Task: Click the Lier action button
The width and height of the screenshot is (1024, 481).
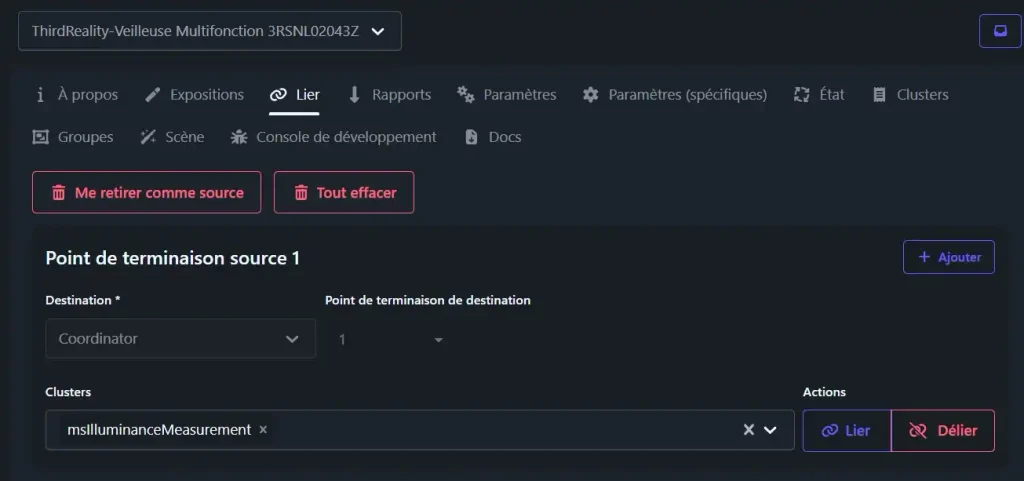Action: tap(846, 431)
